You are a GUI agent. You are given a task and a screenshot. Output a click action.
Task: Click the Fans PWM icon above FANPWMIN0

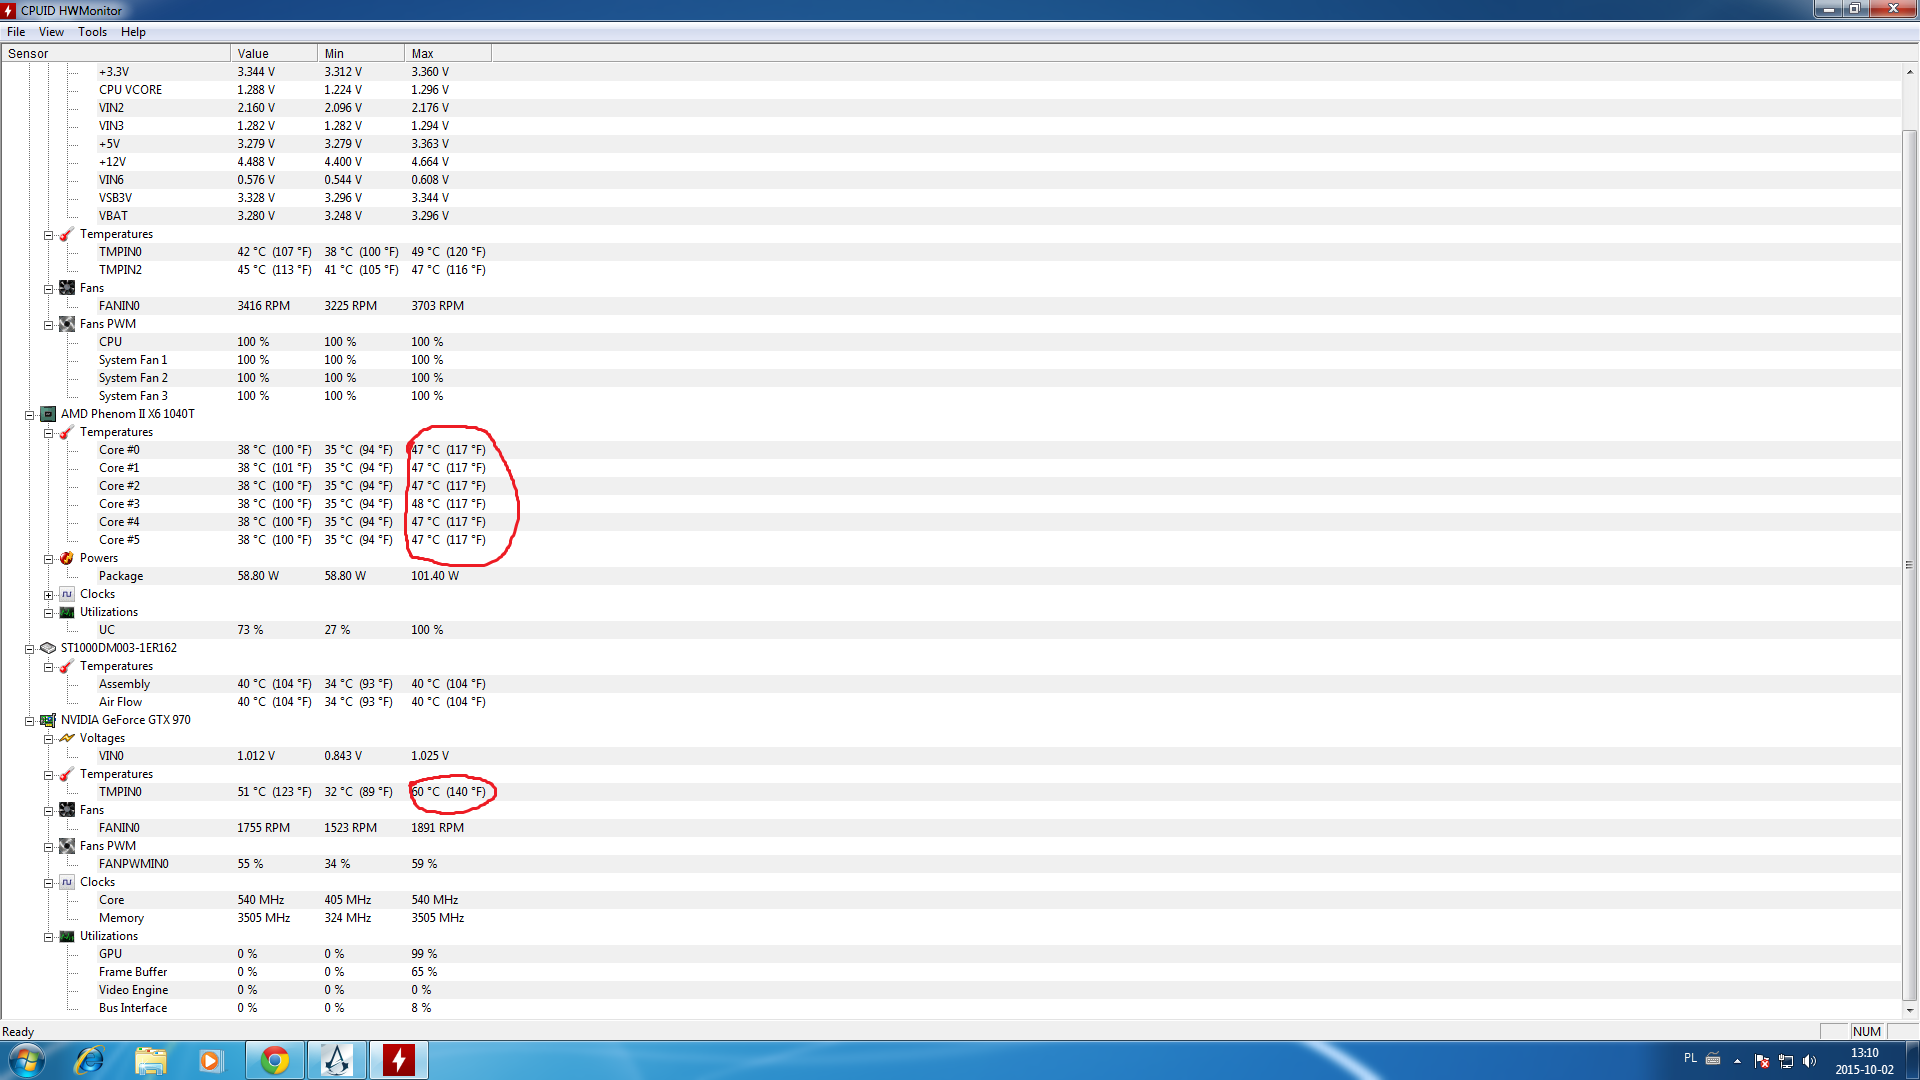[67, 846]
